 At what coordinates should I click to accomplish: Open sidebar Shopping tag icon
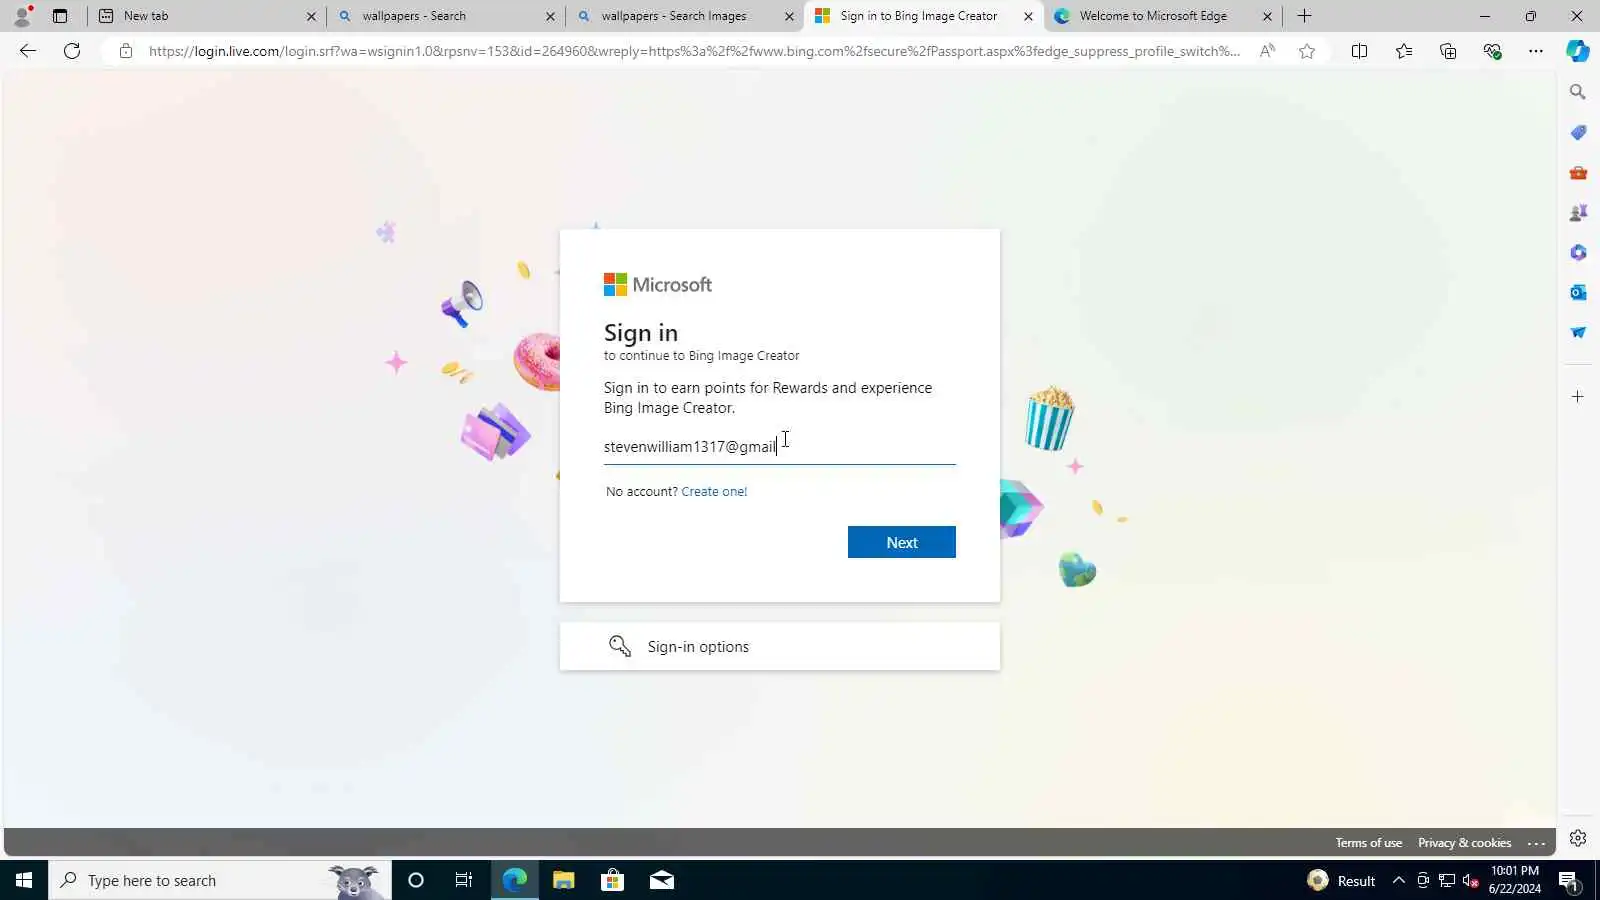click(x=1578, y=132)
